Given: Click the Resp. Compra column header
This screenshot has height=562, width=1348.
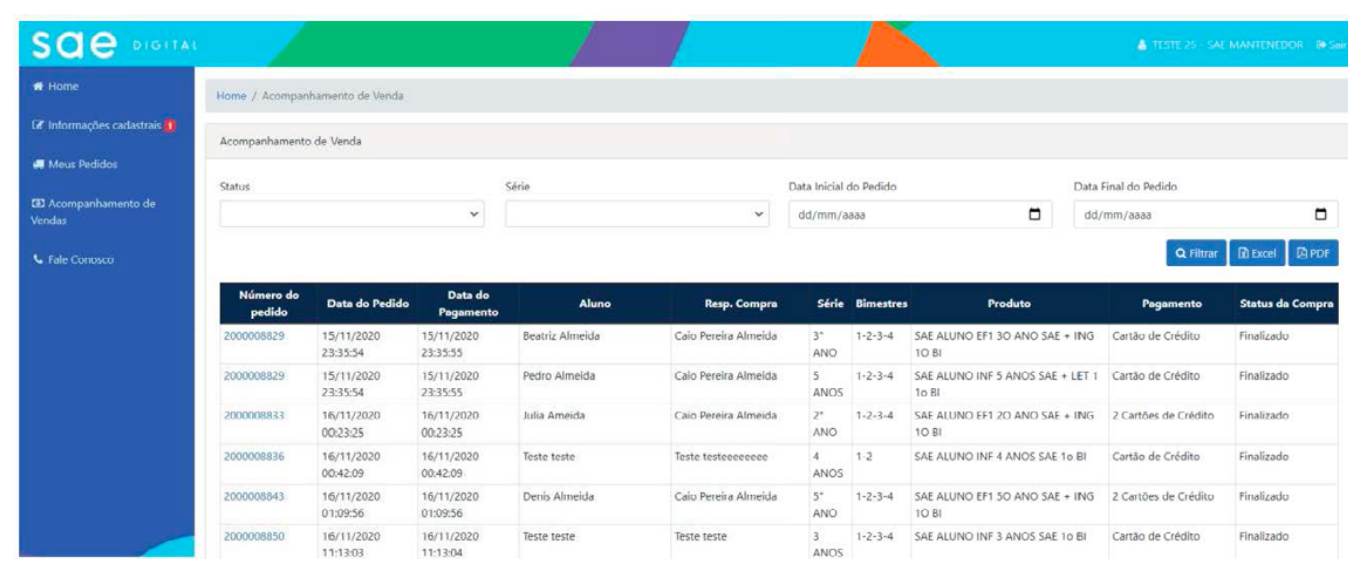Looking at the screenshot, I should point(740,303).
